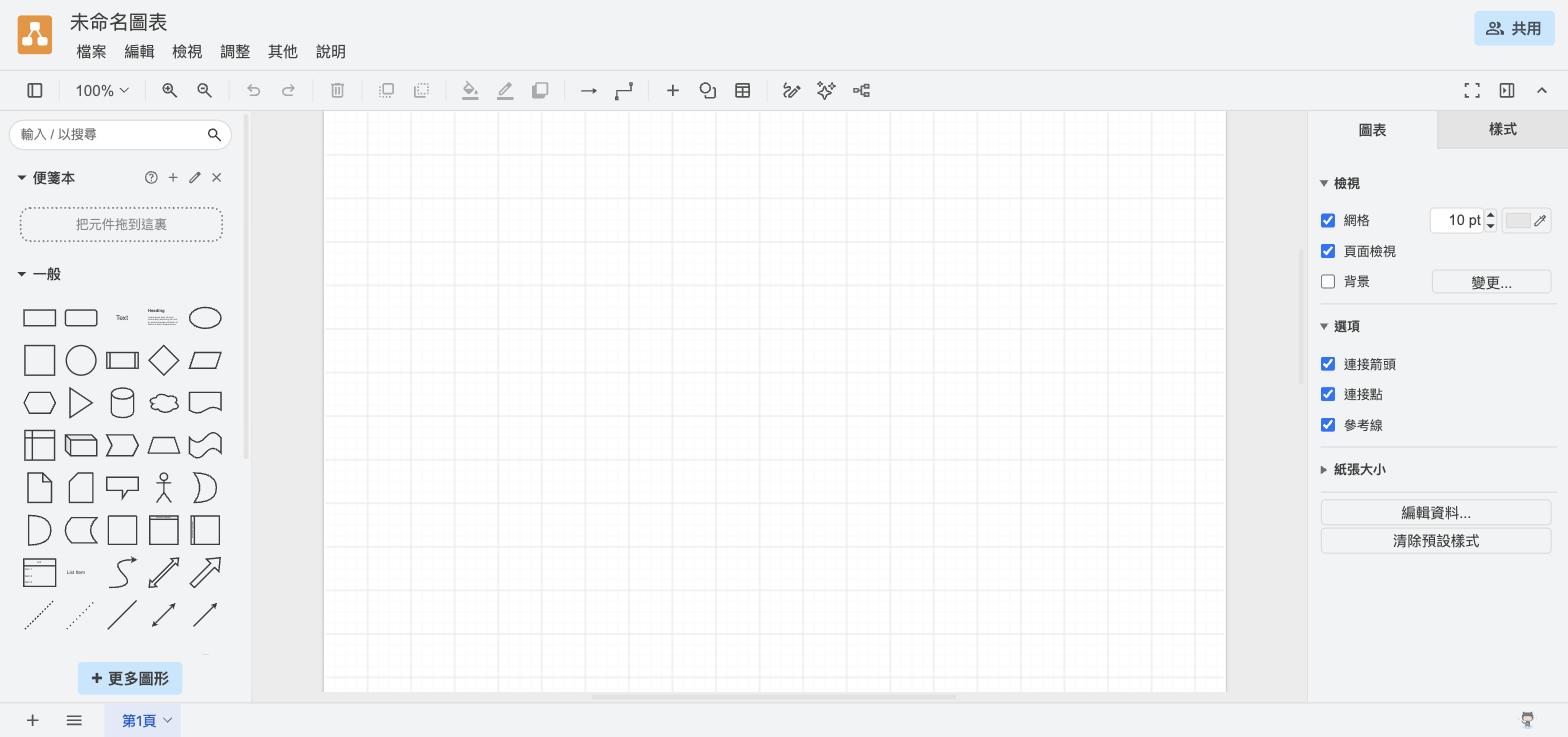Image resolution: width=1568 pixels, height=737 pixels.
Task: Open the grid color swatch
Action: tap(1527, 220)
